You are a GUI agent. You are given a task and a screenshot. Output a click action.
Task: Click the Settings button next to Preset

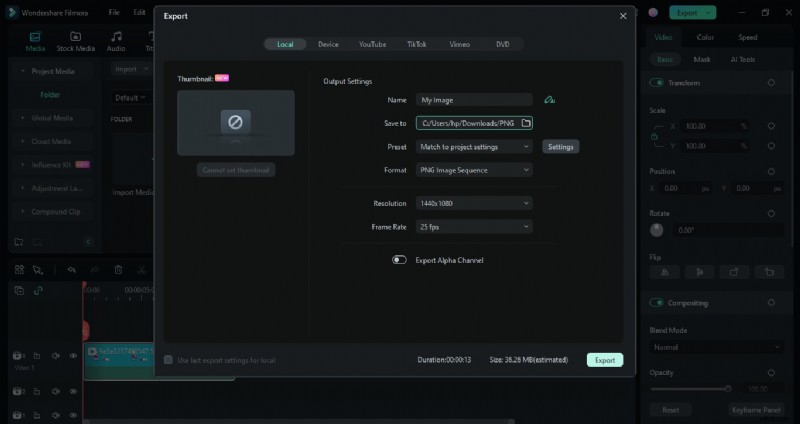[561, 147]
